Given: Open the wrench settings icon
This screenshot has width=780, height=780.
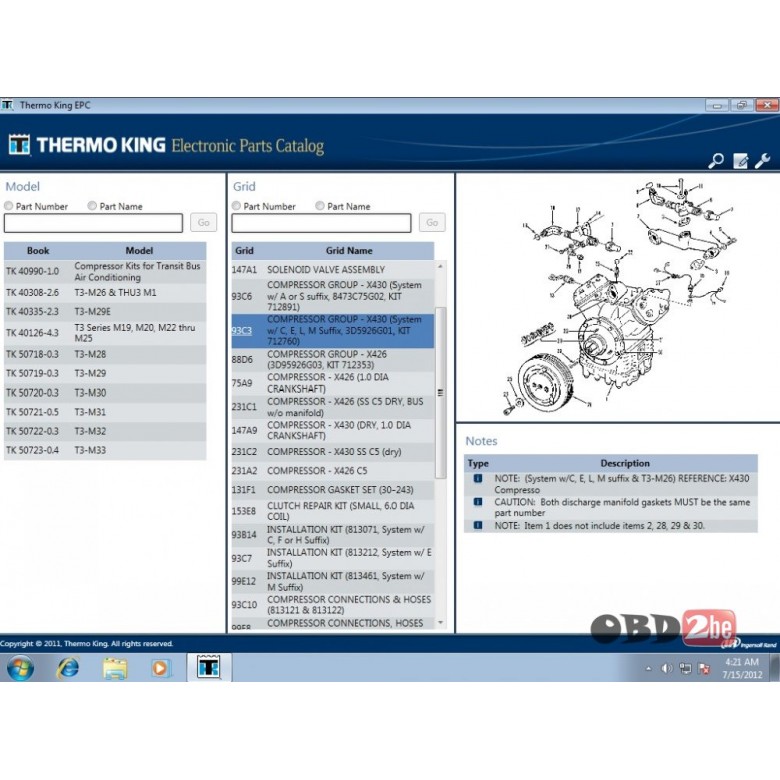Looking at the screenshot, I should [x=763, y=161].
